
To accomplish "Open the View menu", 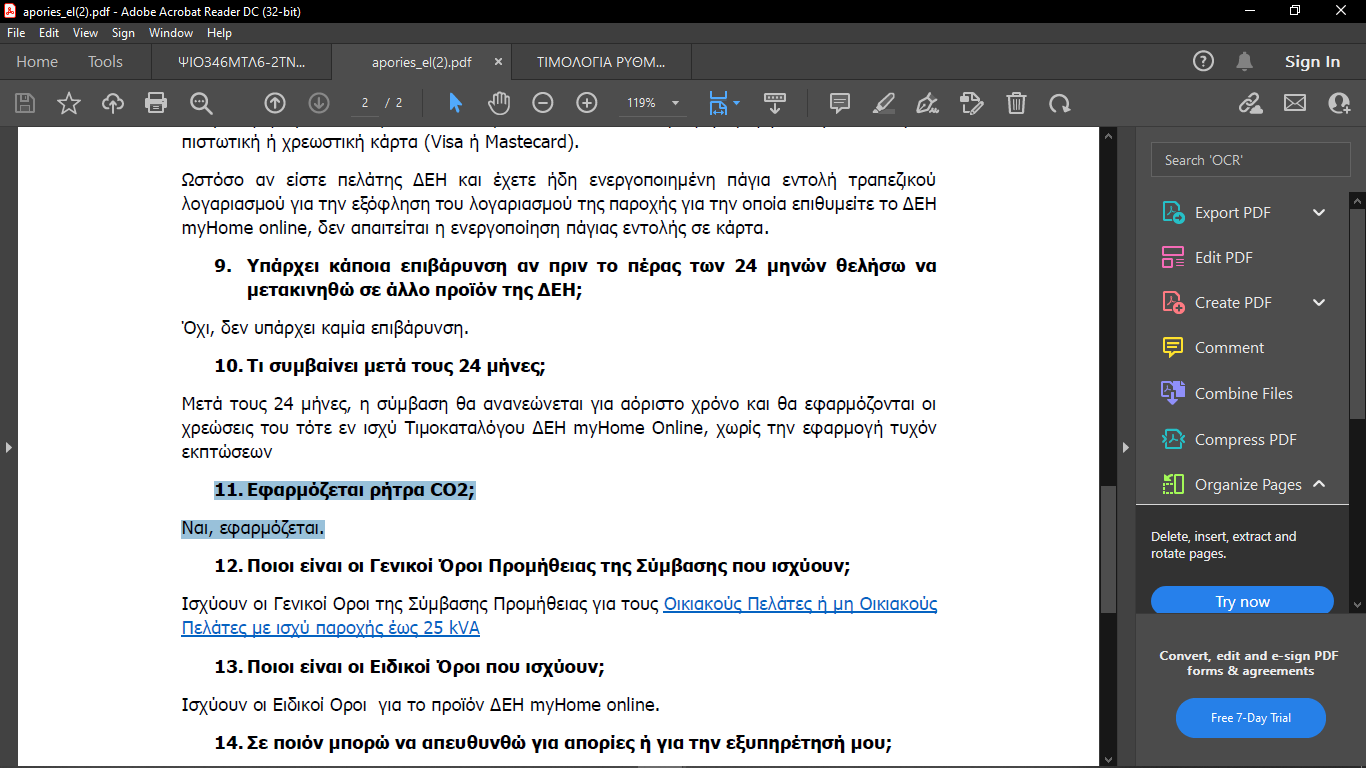I will point(86,33).
